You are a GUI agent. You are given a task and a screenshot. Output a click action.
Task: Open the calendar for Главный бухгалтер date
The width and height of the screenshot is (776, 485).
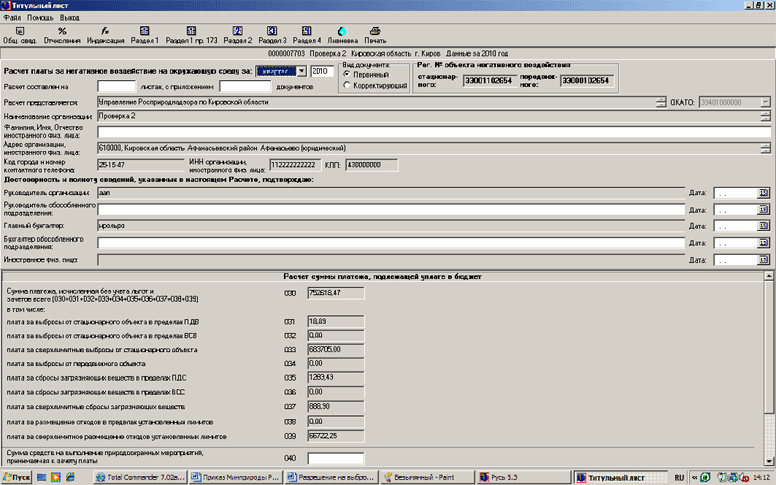(x=764, y=227)
